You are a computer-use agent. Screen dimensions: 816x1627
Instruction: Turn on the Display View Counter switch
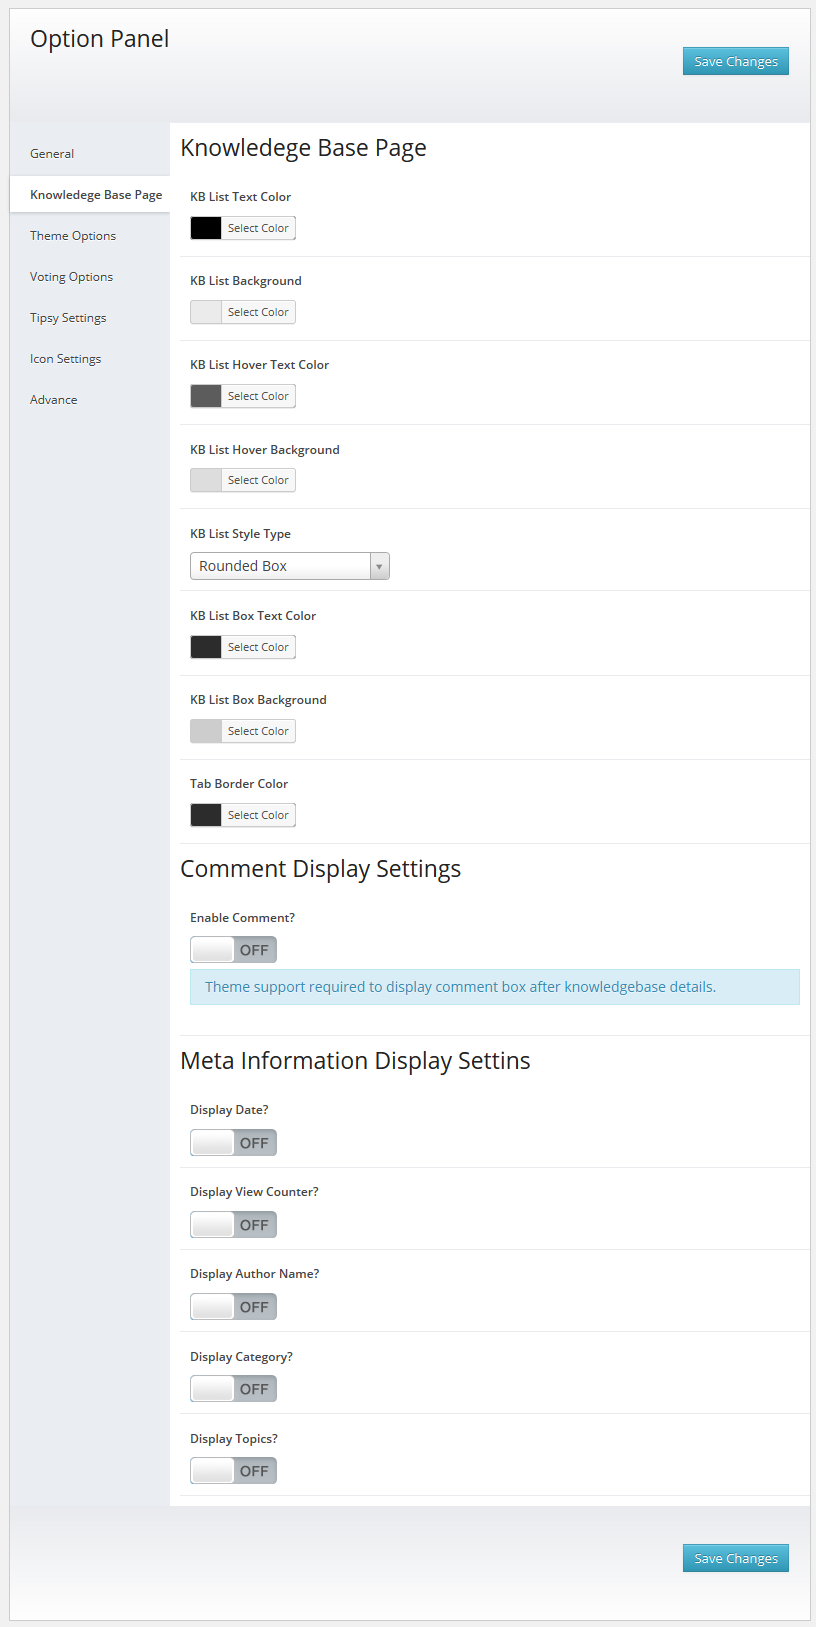233,1225
